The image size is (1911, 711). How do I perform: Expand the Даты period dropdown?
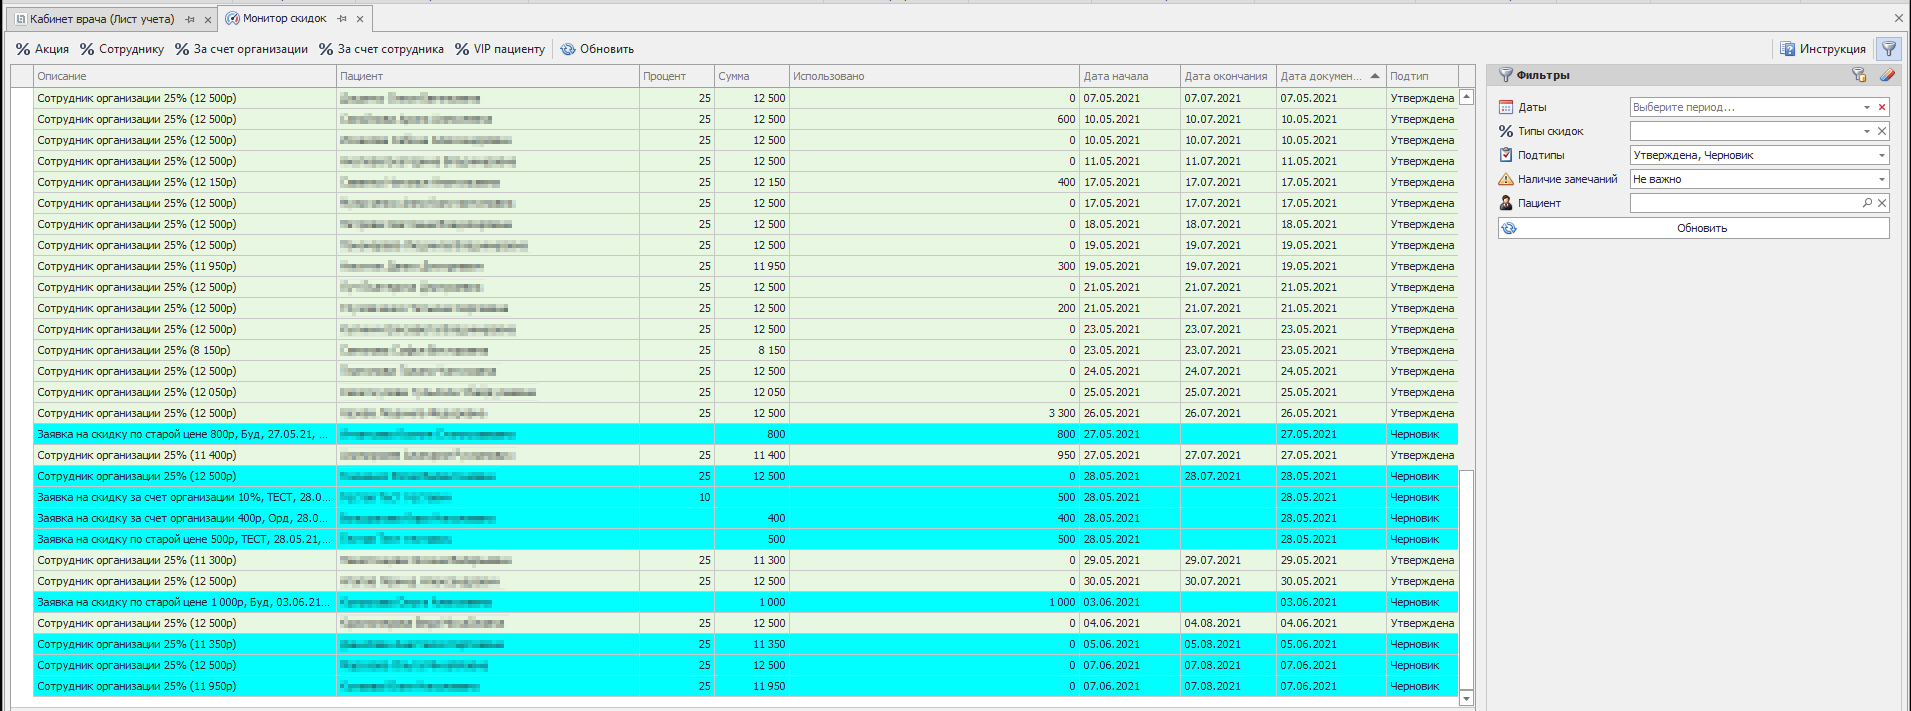coord(1866,107)
